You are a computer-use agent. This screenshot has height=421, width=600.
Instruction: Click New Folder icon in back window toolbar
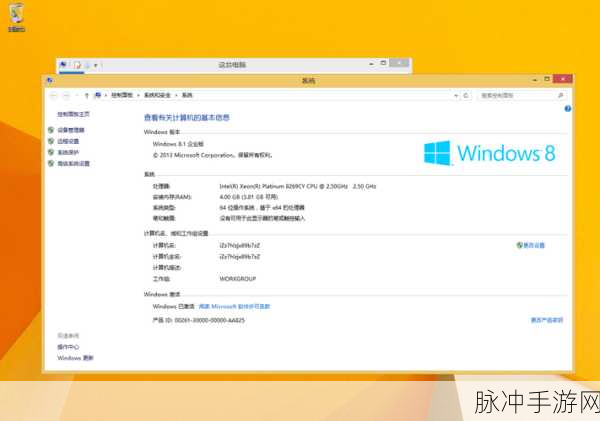[x=87, y=65]
